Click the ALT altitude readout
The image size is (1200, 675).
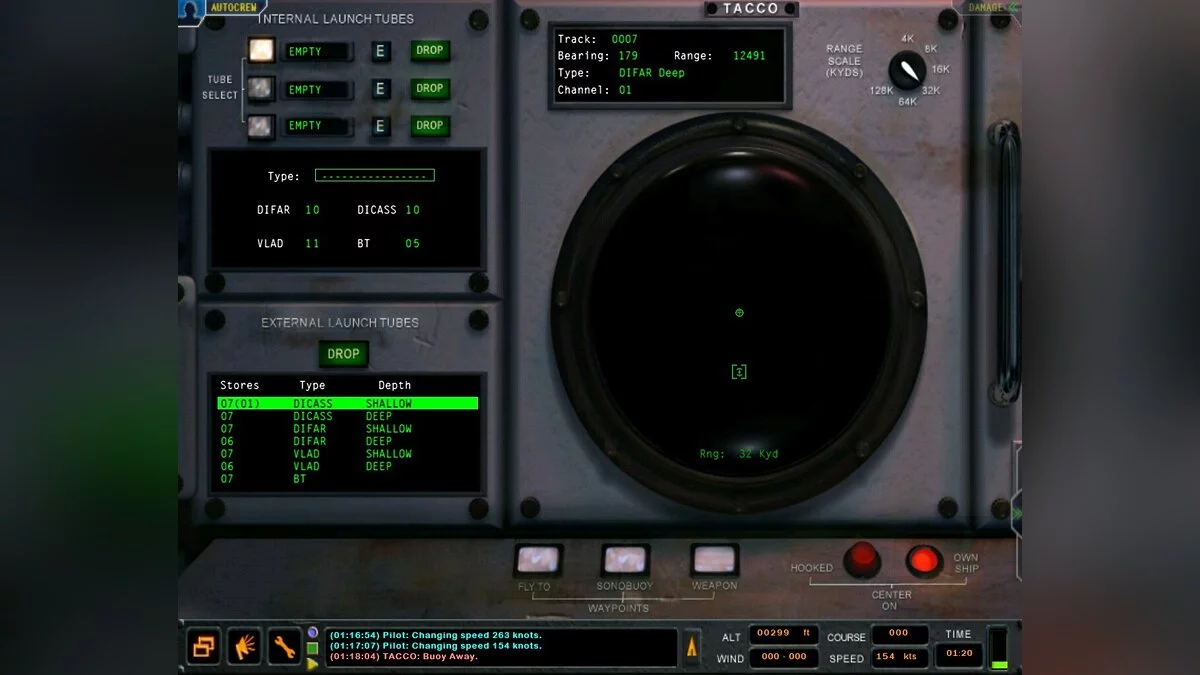784,634
